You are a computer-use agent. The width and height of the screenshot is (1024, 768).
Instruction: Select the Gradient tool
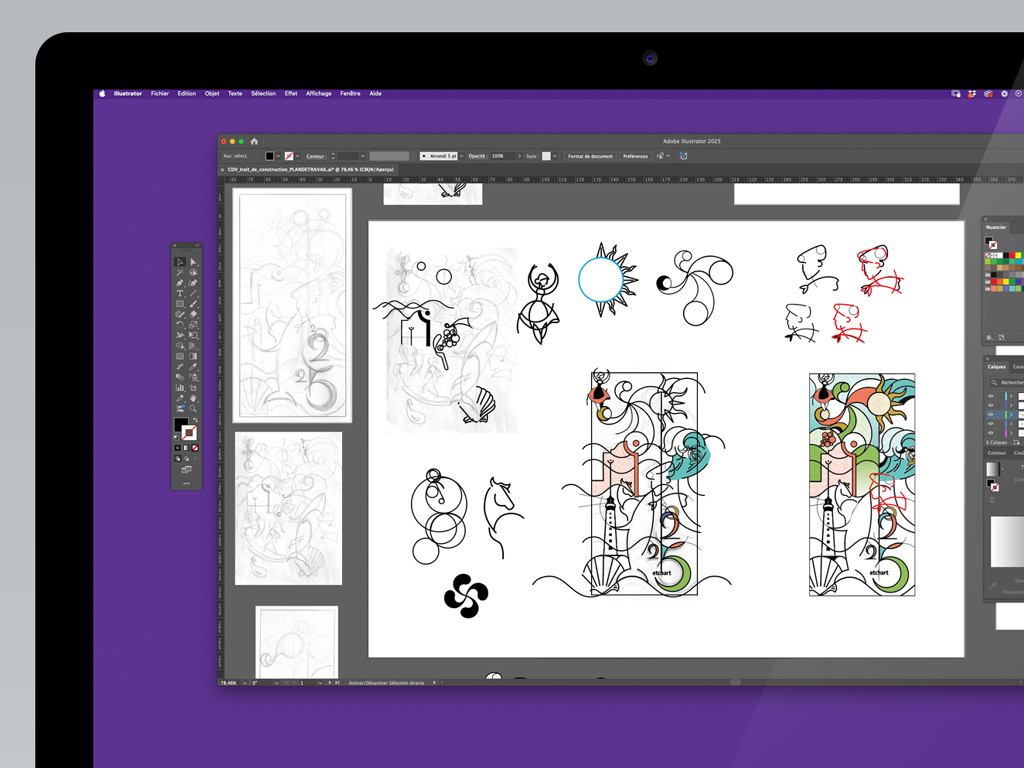coord(193,356)
